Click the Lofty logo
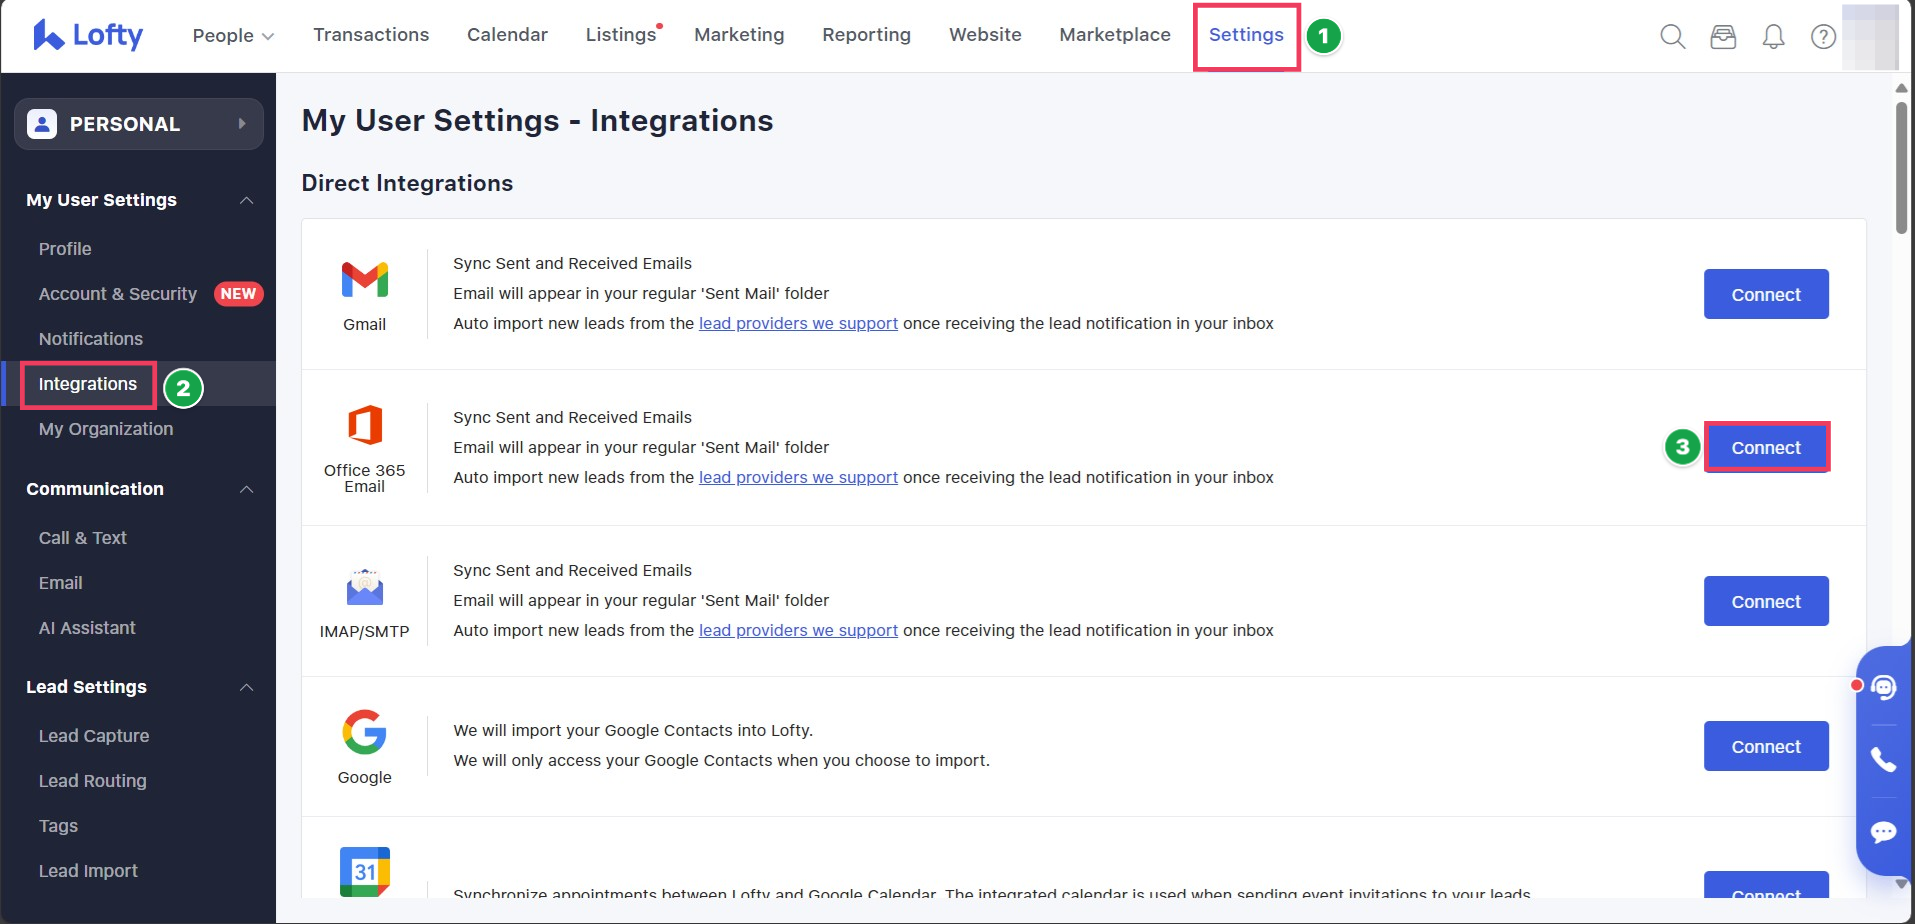1915x924 pixels. tap(88, 35)
